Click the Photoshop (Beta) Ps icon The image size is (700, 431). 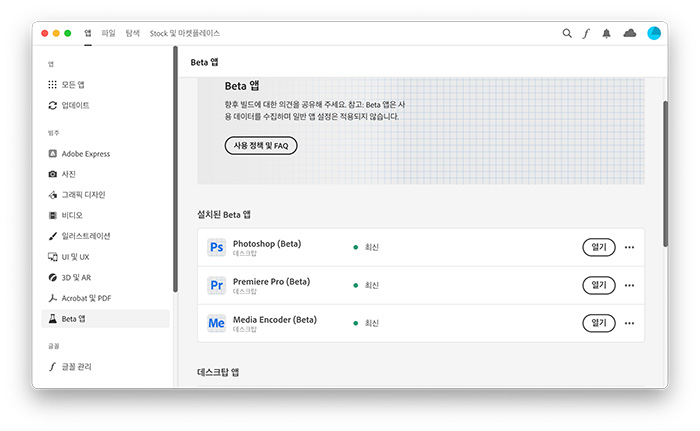(217, 247)
